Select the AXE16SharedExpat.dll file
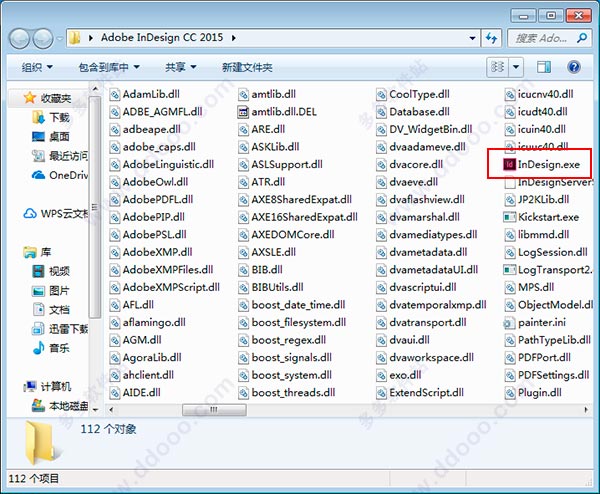This screenshot has width=600, height=494. [298, 217]
